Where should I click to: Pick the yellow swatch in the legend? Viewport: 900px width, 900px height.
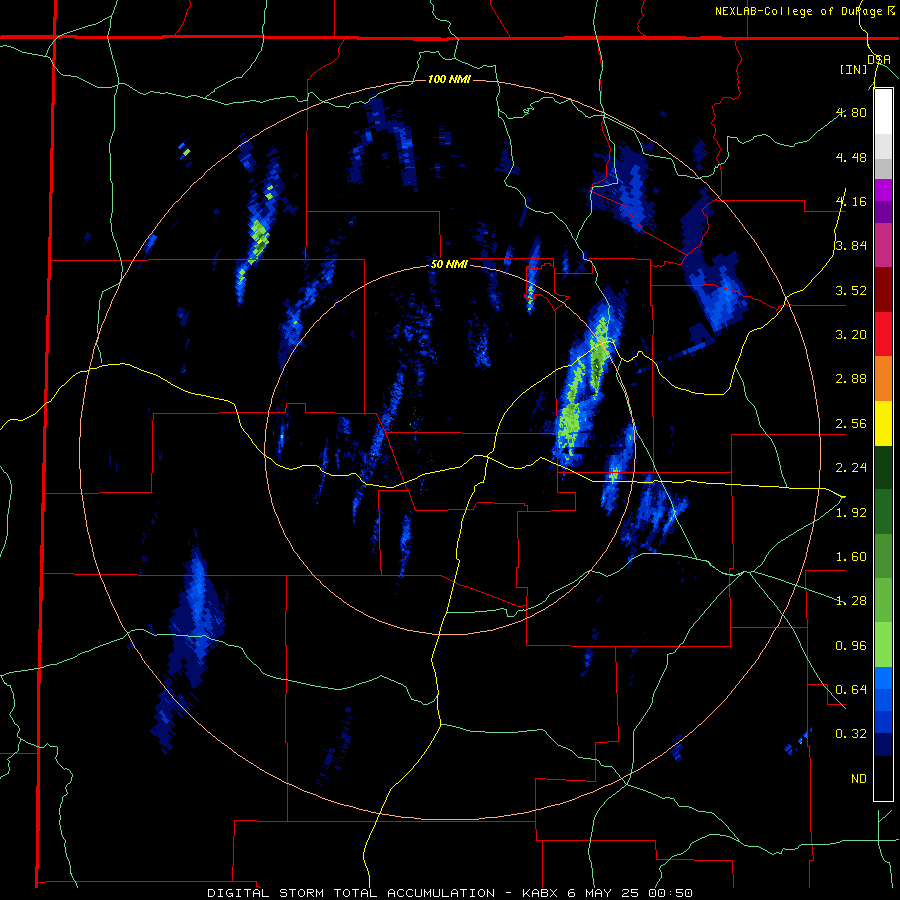[x=883, y=424]
